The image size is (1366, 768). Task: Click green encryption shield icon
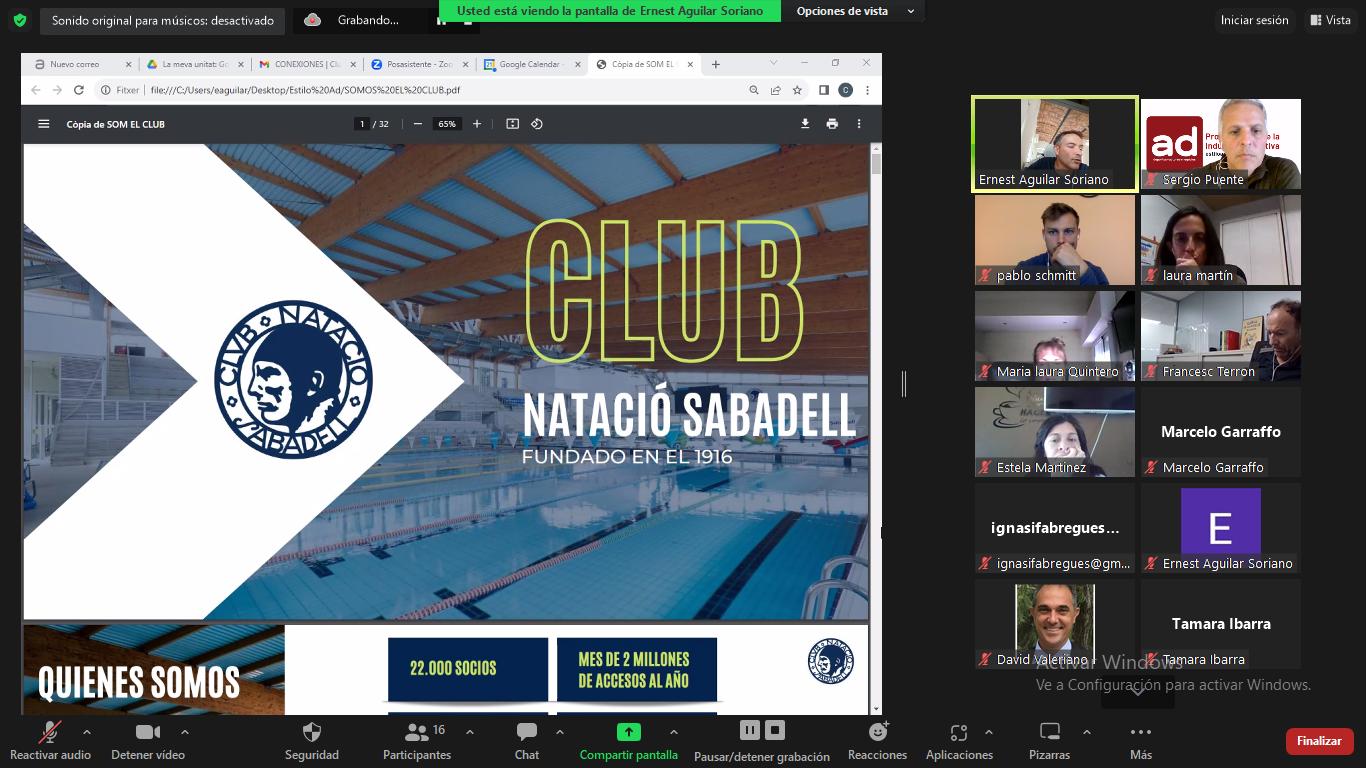coord(20,20)
